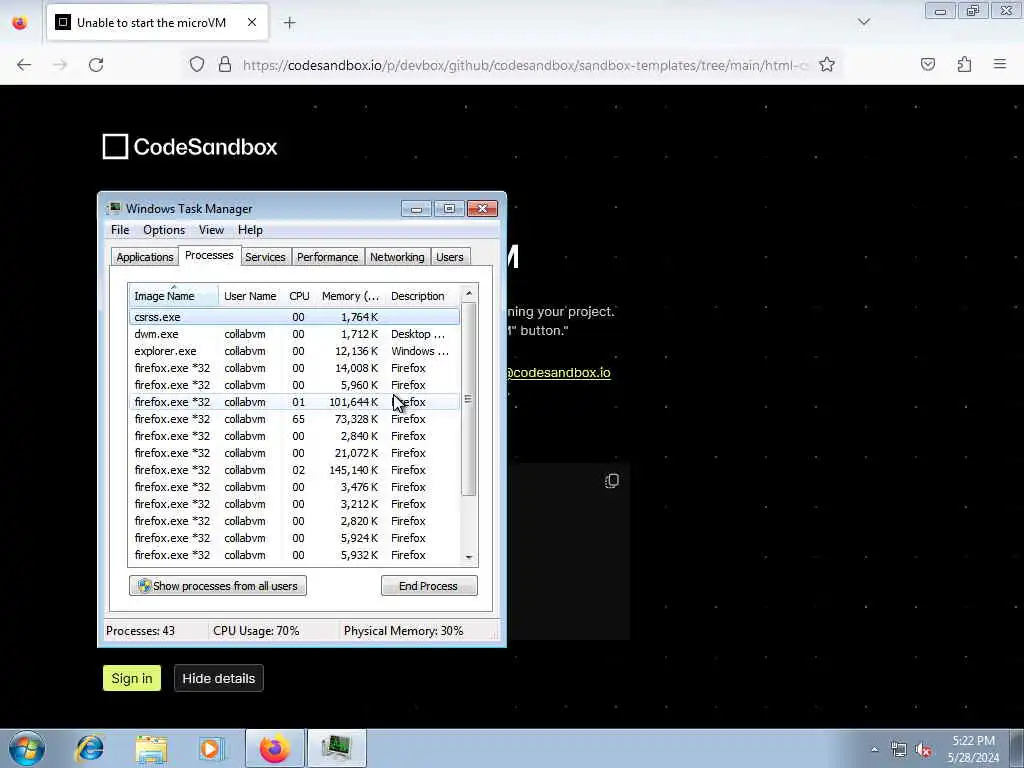1024x768 pixels.
Task: Reload the page in Firefox
Action: (96, 65)
